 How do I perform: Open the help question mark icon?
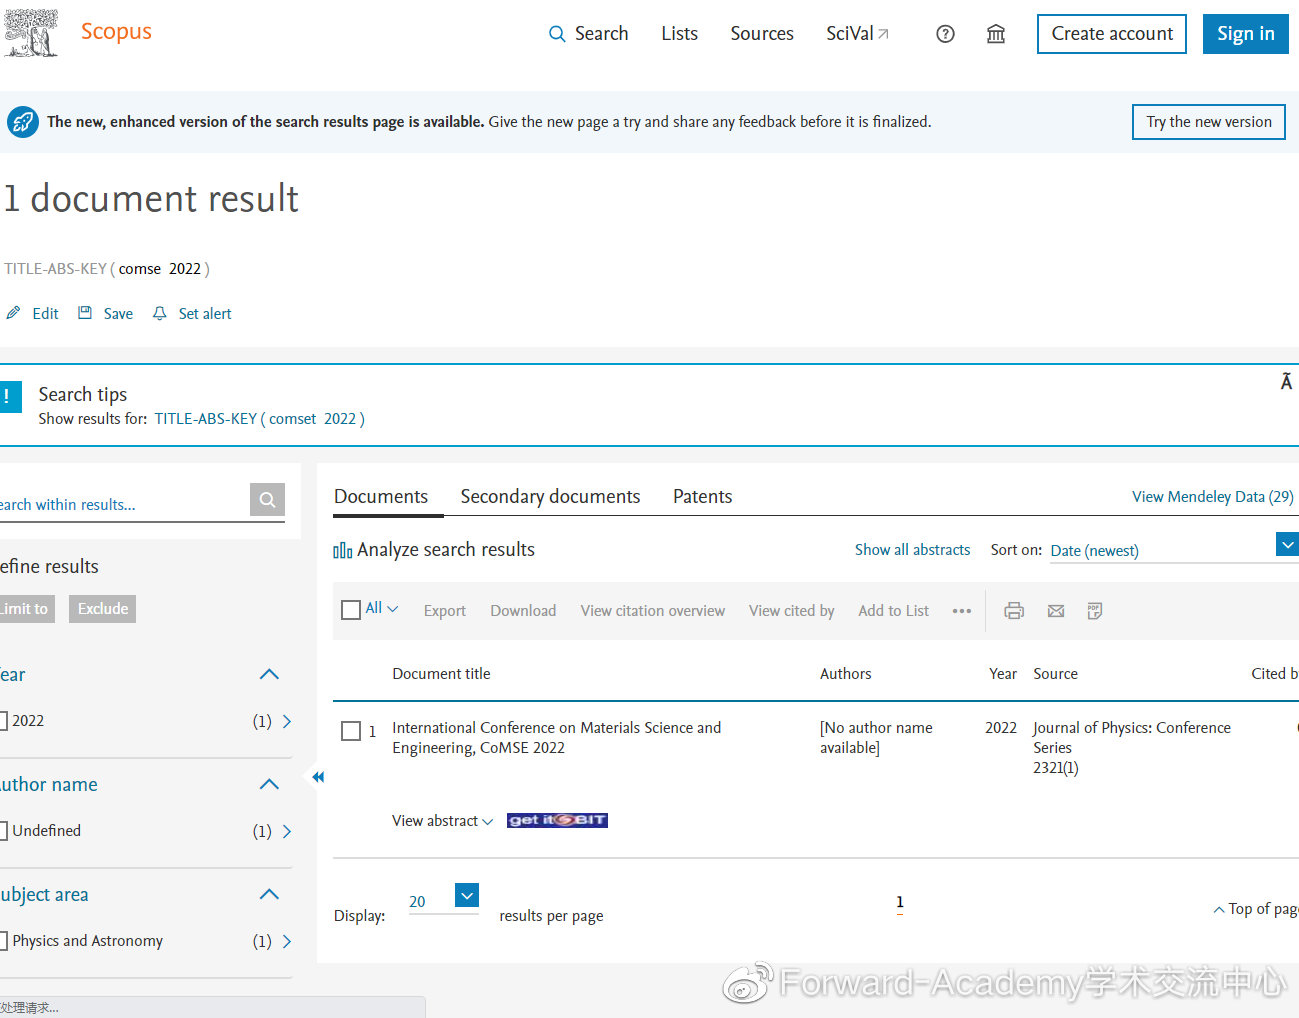click(945, 34)
